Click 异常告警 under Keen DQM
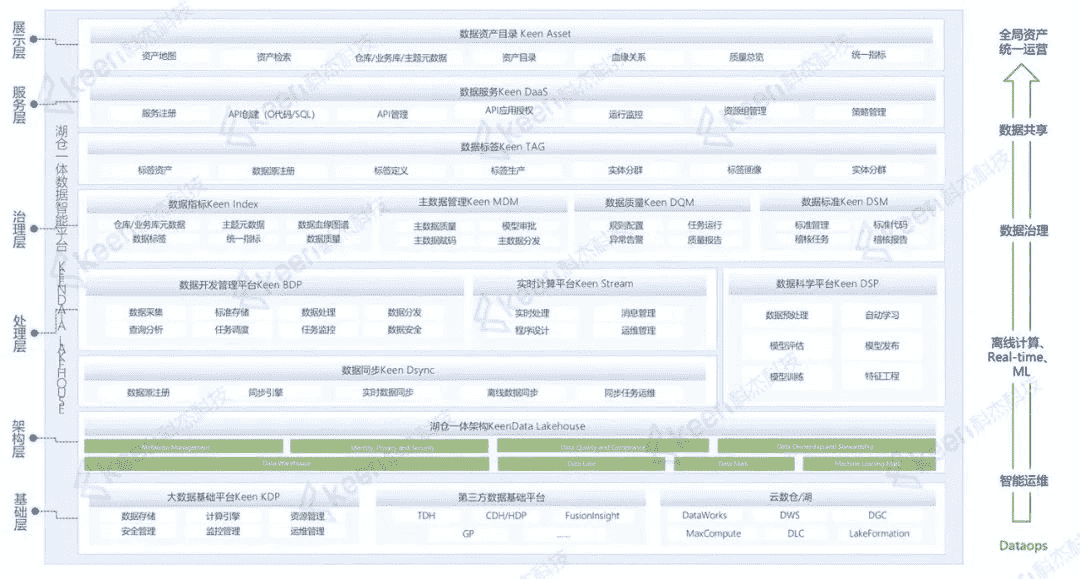Viewport: 1080px width, 579px height. coord(627,240)
